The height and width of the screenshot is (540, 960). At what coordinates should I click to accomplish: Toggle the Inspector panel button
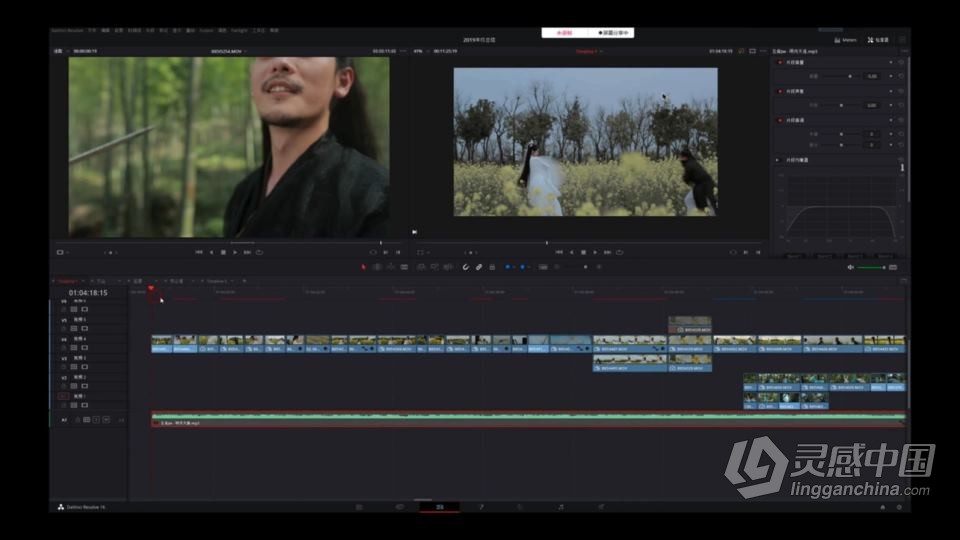click(x=878, y=40)
